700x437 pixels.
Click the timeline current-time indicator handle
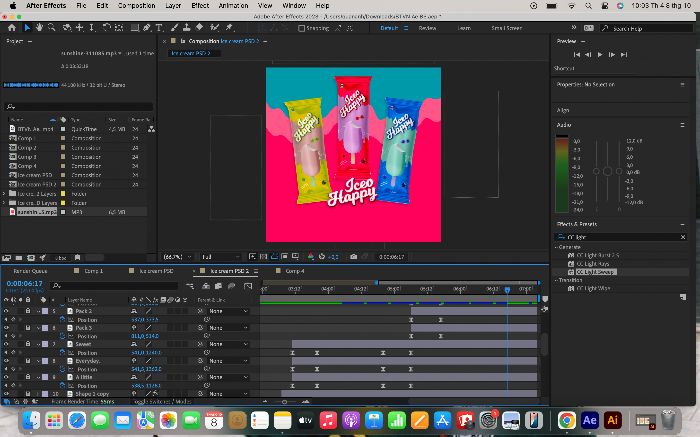[507, 290]
